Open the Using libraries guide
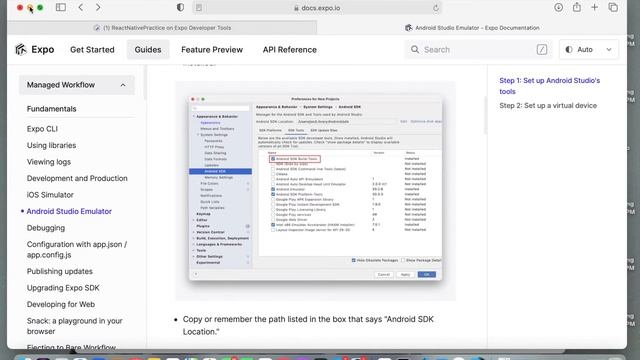The image size is (640, 360). pyautogui.click(x=51, y=145)
